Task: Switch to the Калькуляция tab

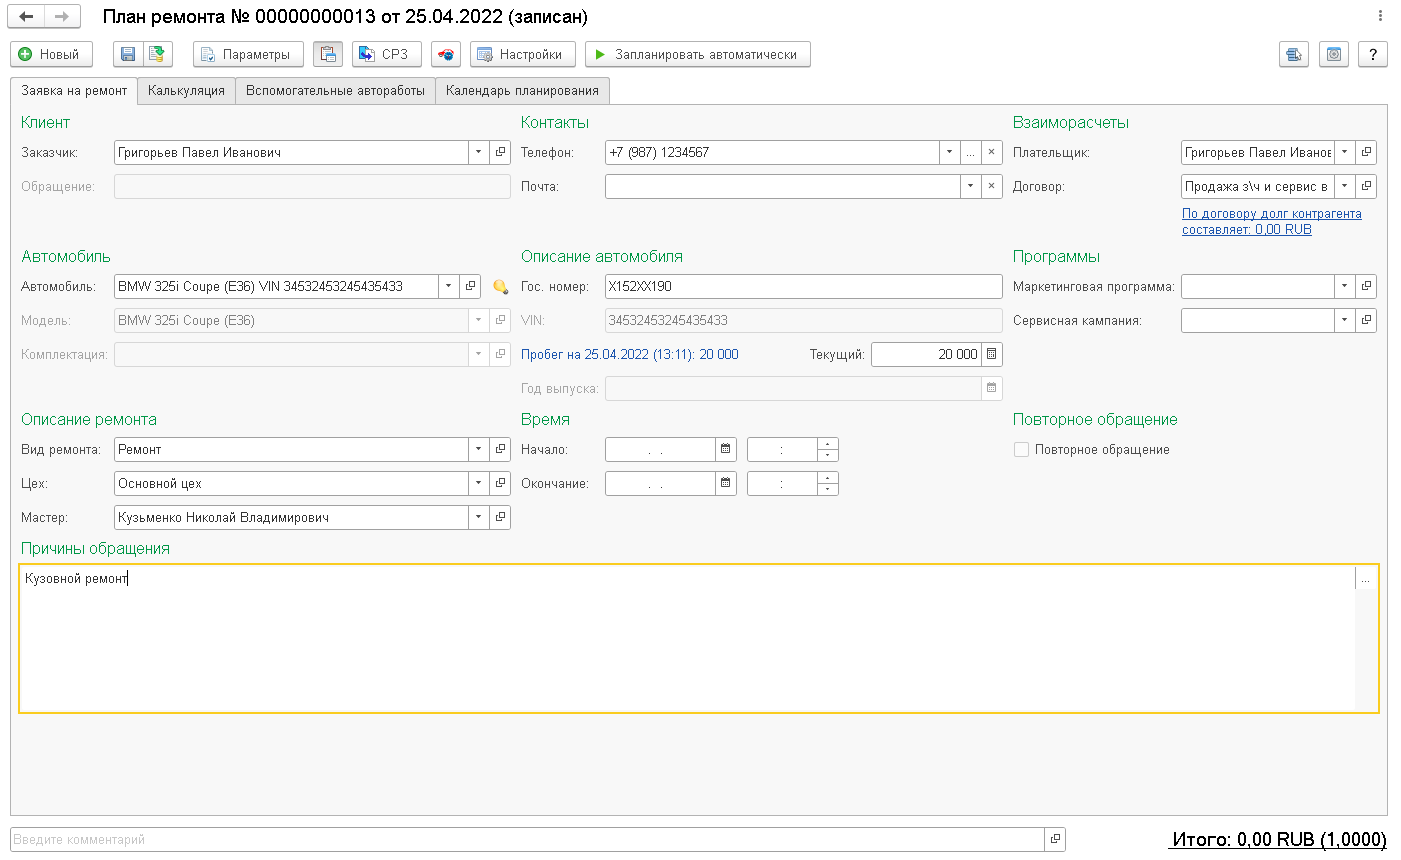Action: [x=186, y=91]
